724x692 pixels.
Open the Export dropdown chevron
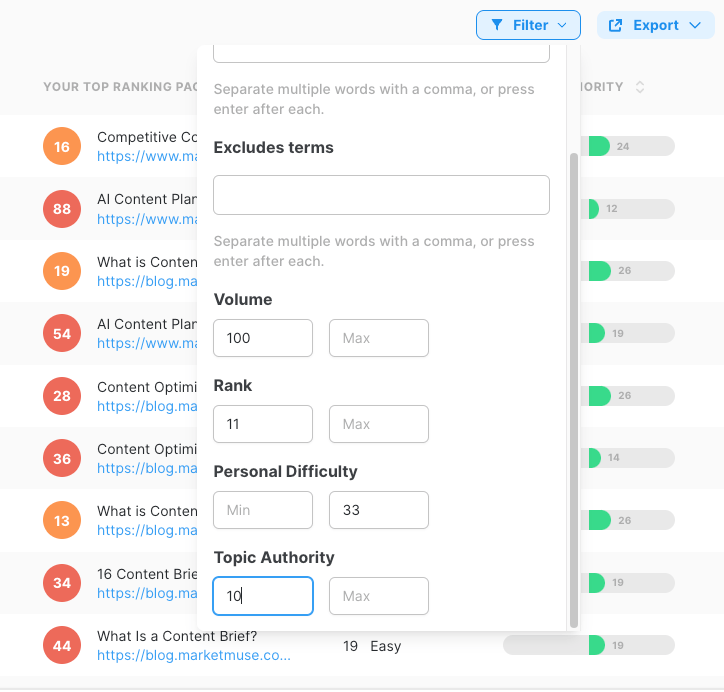pyautogui.click(x=695, y=25)
